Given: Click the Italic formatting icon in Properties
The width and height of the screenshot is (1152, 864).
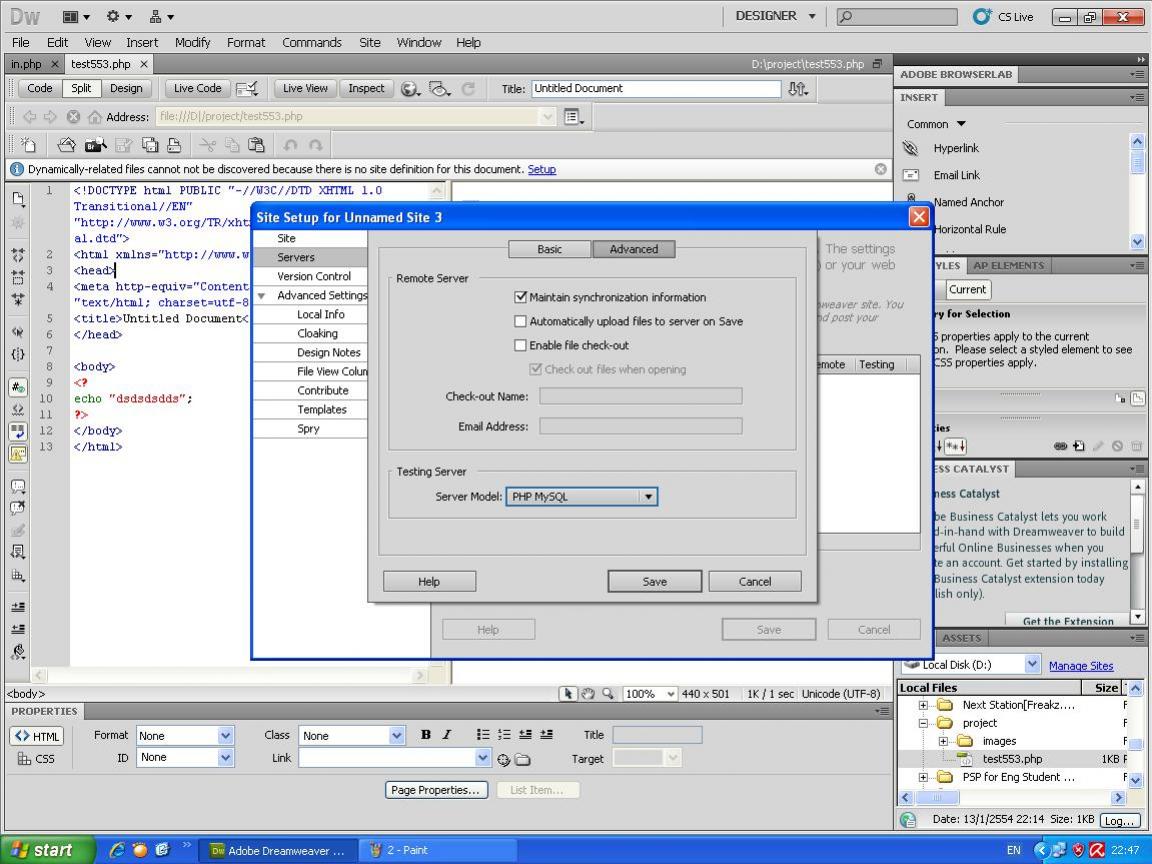Looking at the screenshot, I should pos(446,735).
